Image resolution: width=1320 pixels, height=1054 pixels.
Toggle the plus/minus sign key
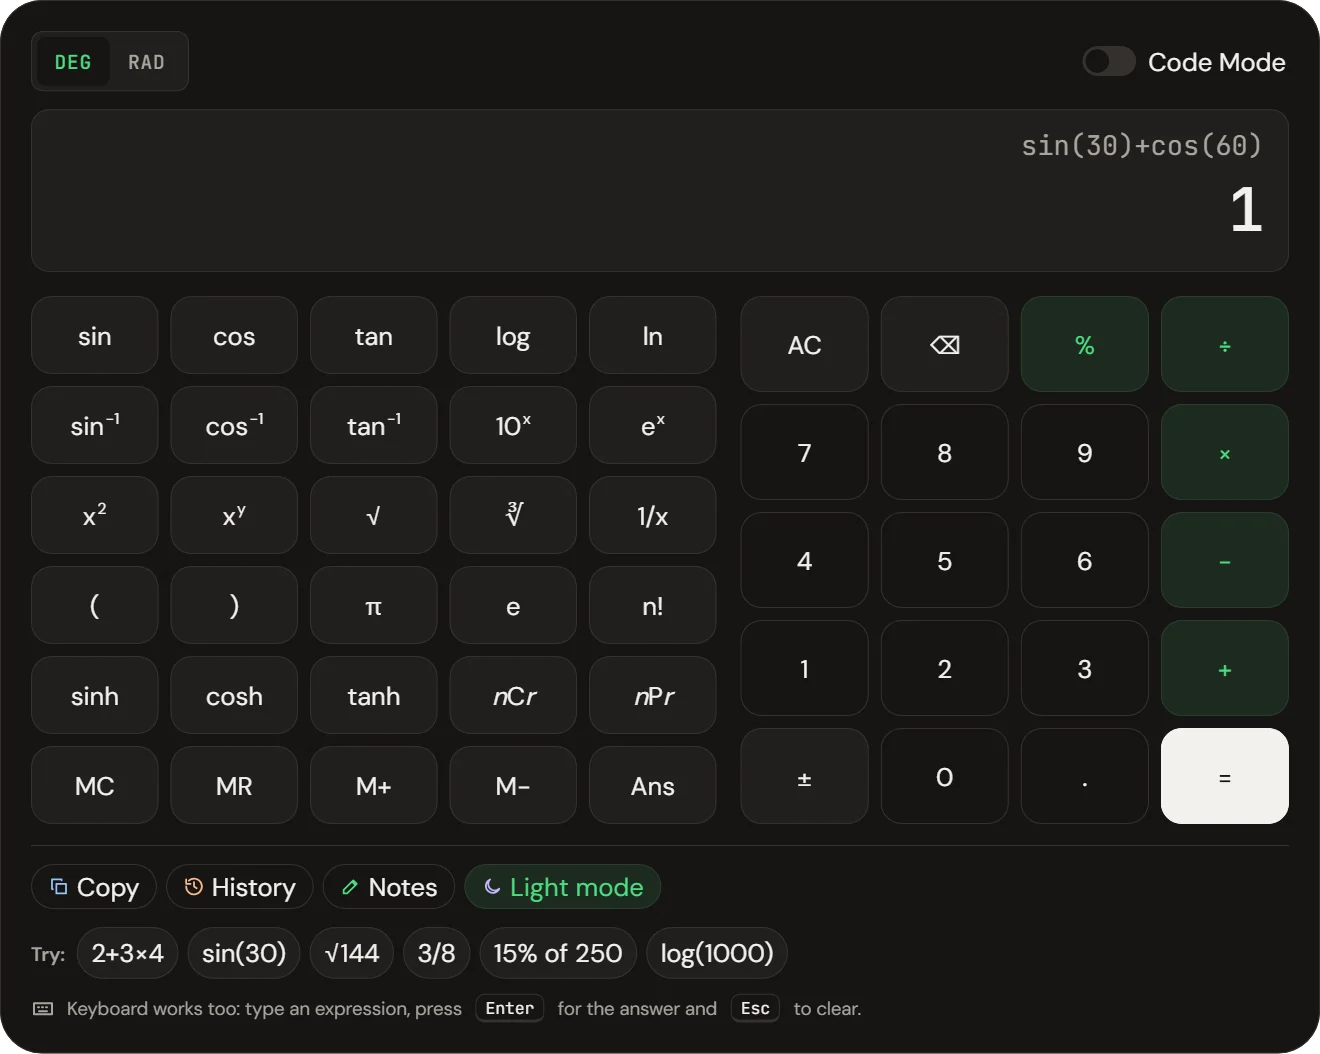tap(804, 776)
